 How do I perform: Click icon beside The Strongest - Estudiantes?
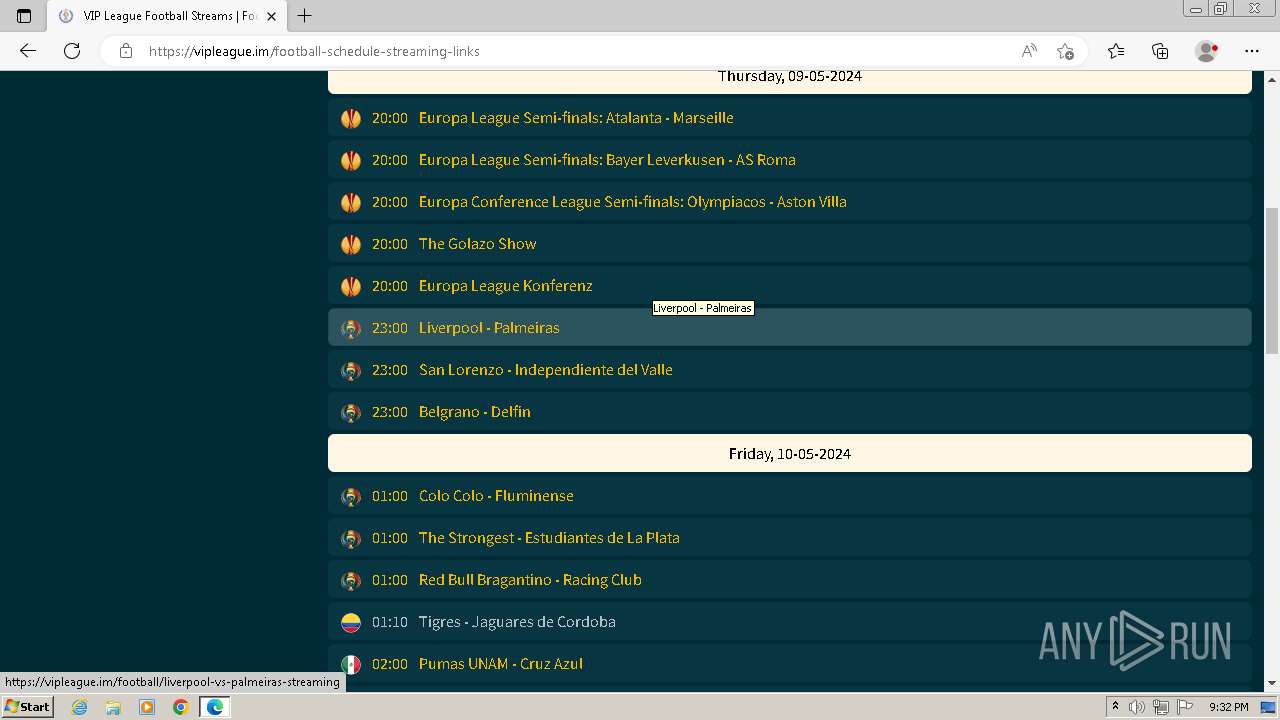point(351,538)
